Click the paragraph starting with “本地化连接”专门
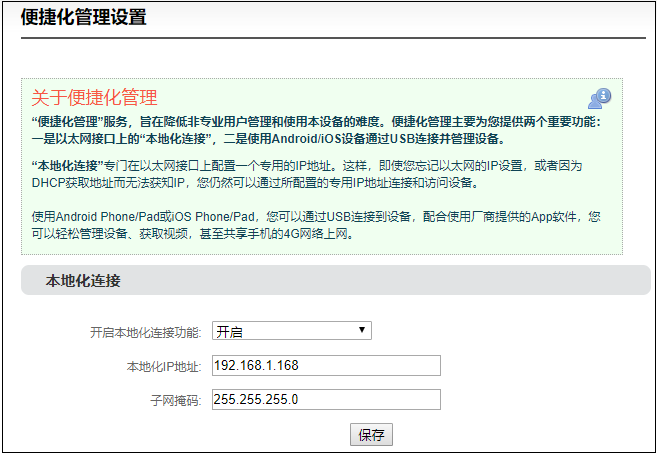This screenshot has height=454, width=657. tap(307, 175)
